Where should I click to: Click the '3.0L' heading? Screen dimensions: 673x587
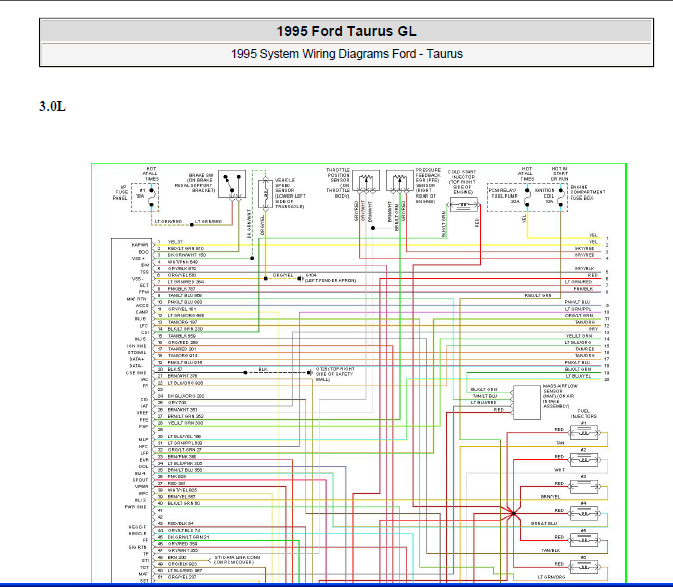[x=52, y=106]
